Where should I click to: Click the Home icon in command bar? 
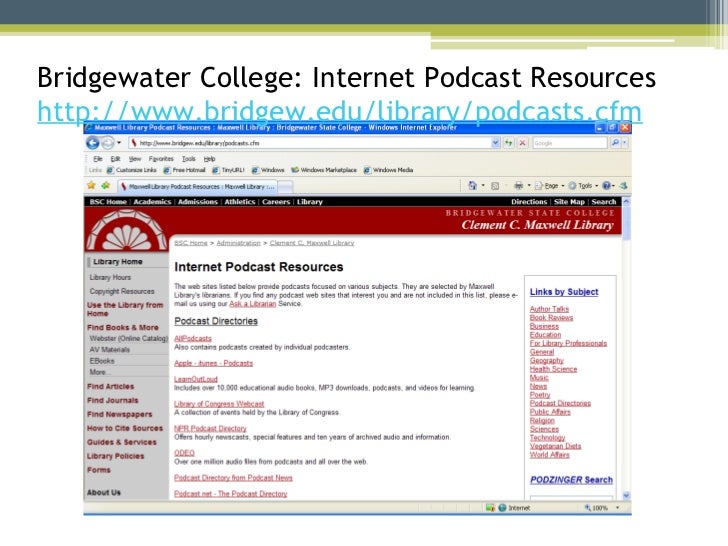[x=472, y=186]
